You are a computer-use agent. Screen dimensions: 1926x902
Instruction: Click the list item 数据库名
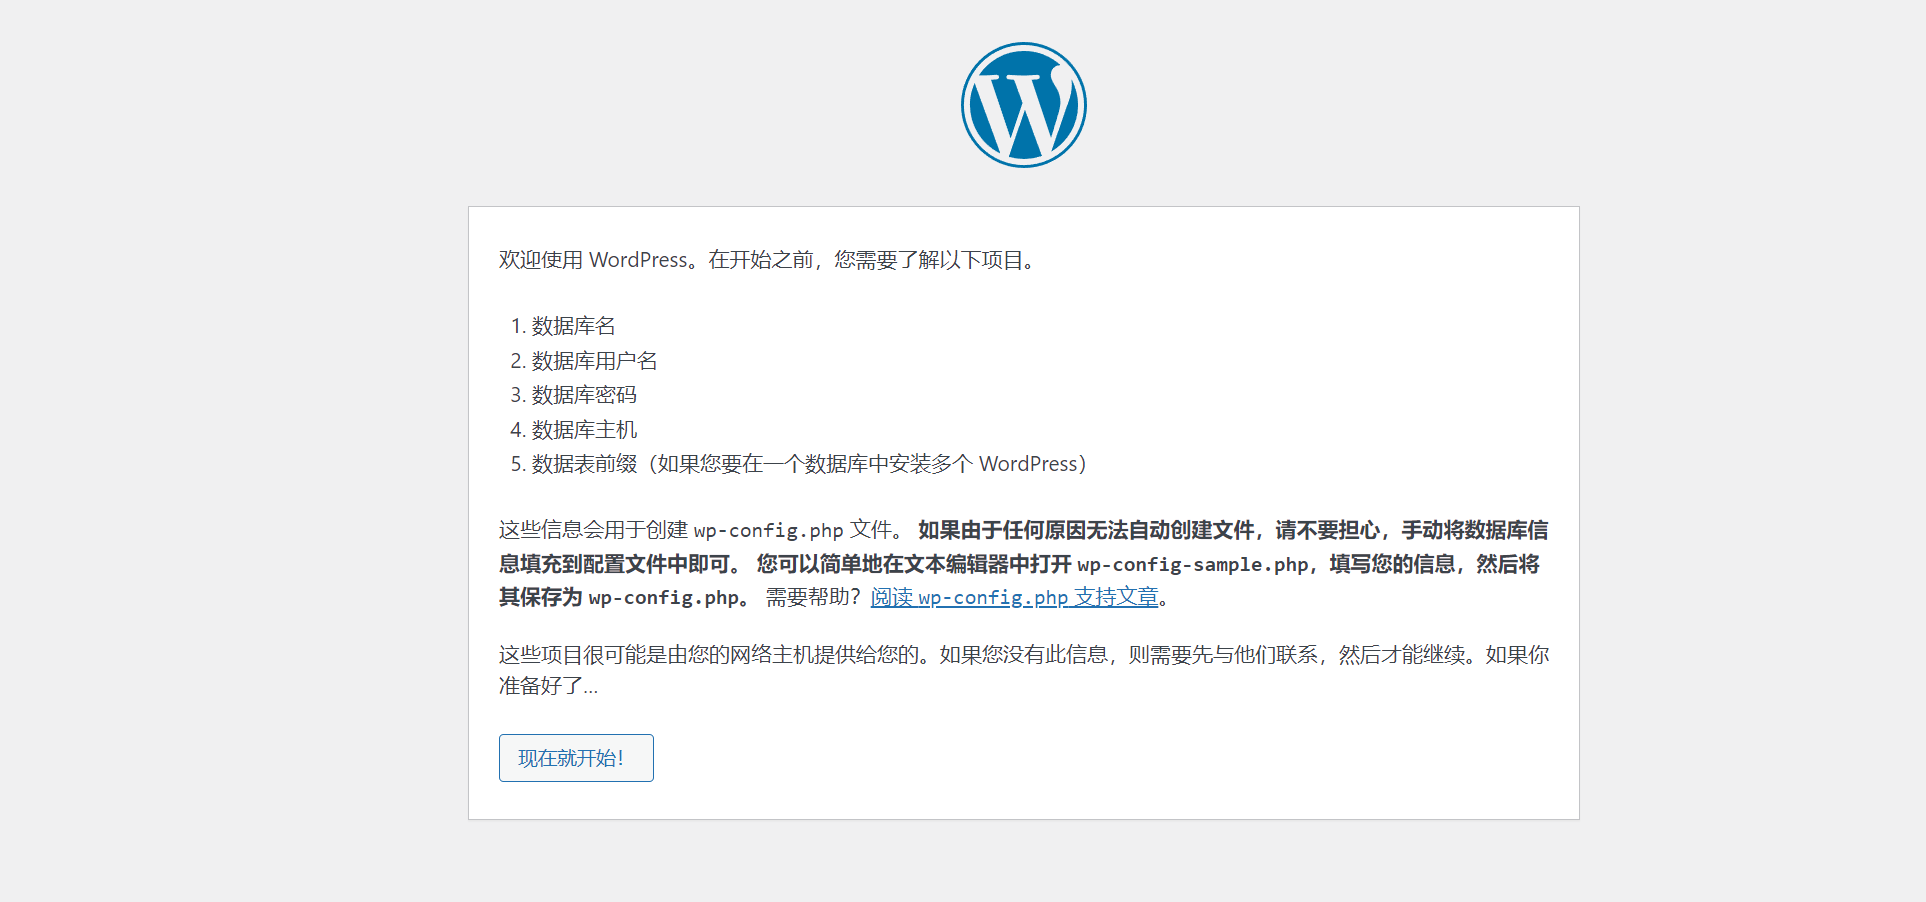(x=573, y=326)
